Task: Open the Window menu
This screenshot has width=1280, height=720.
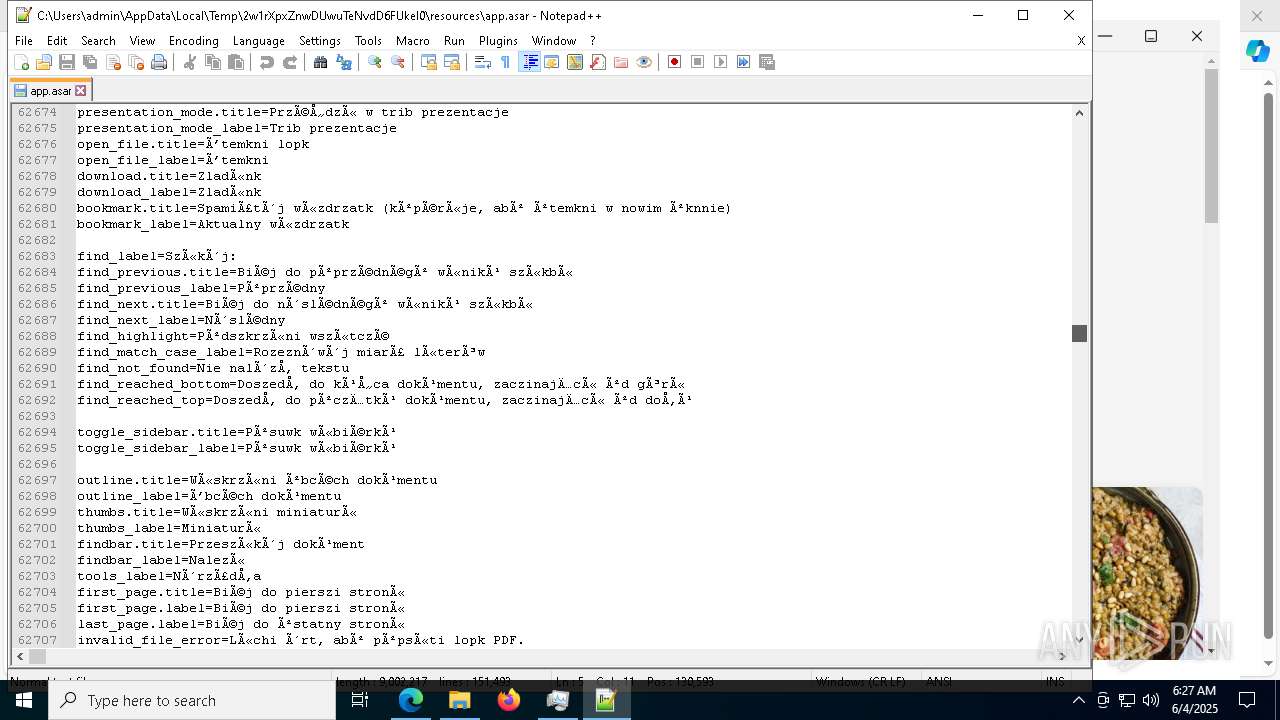Action: pos(554,41)
